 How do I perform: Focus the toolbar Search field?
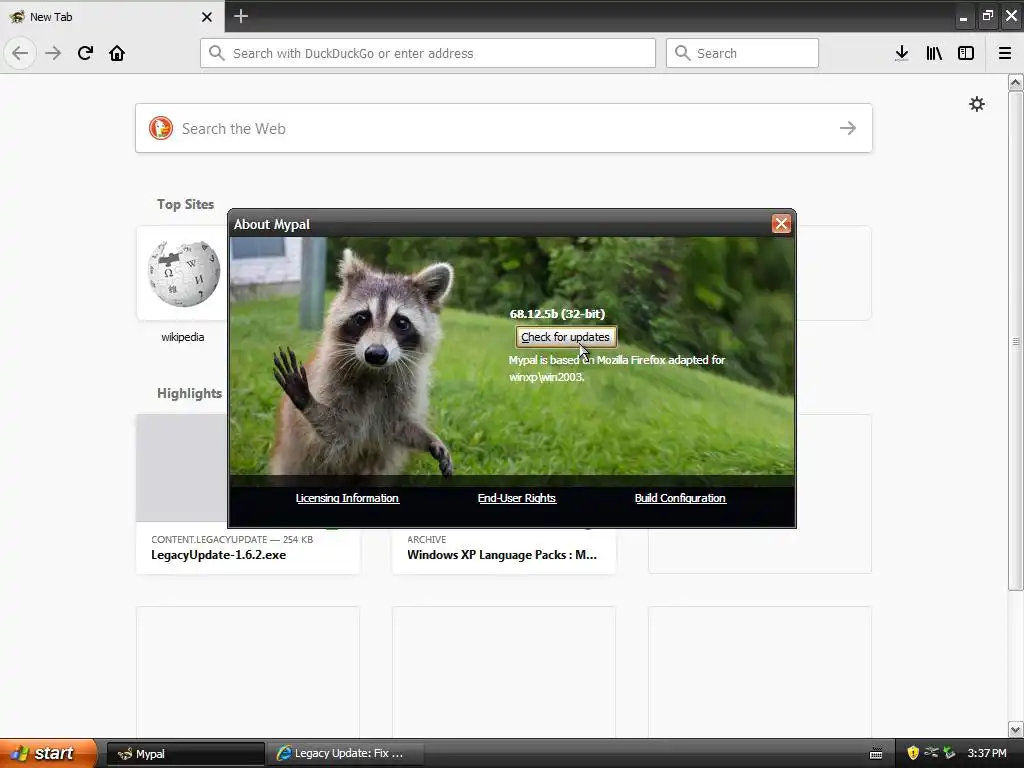742,53
